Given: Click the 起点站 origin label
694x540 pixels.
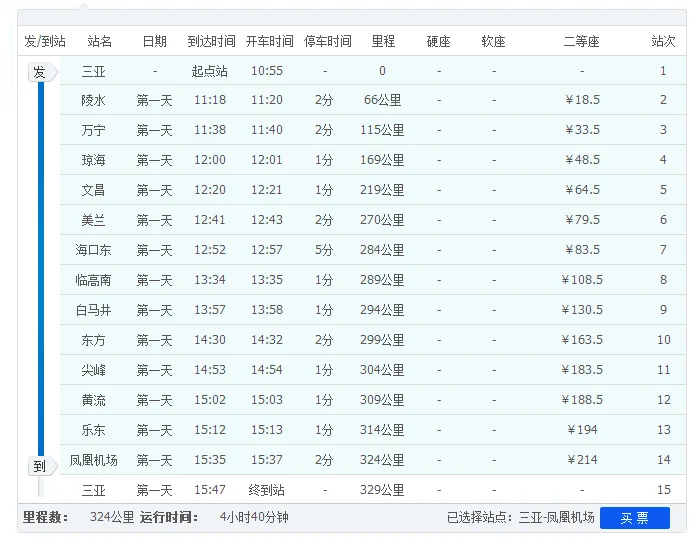Looking at the screenshot, I should click(209, 71).
